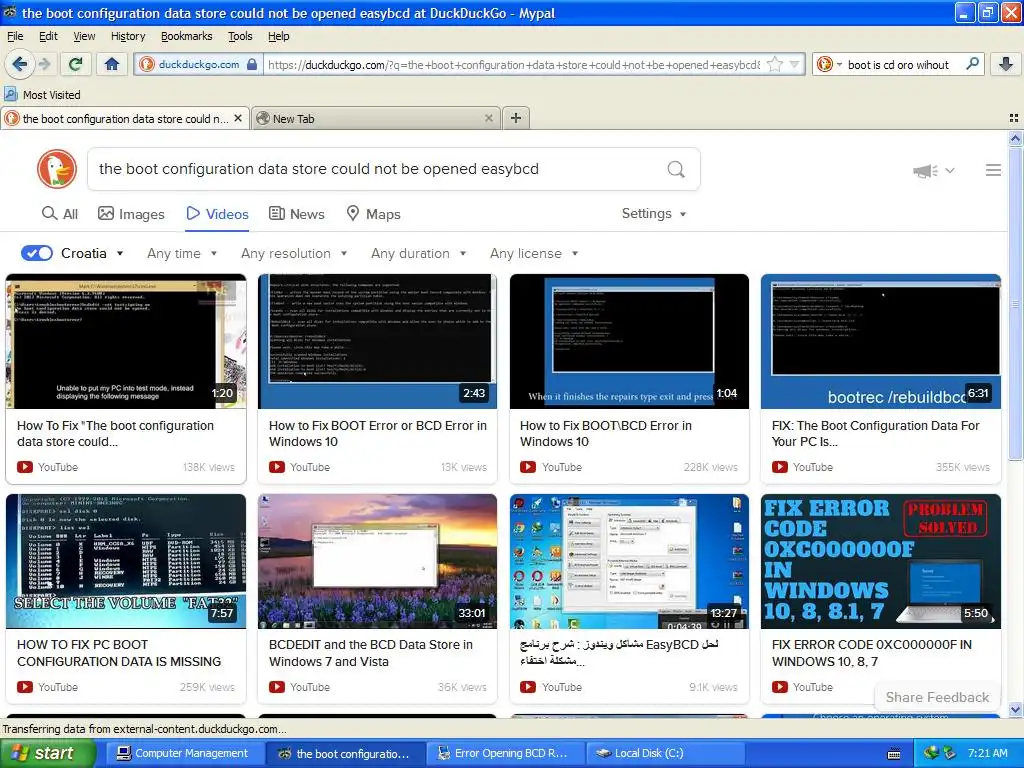Open the browser home page
Viewport: 1024px width, 768px height.
[112, 64]
